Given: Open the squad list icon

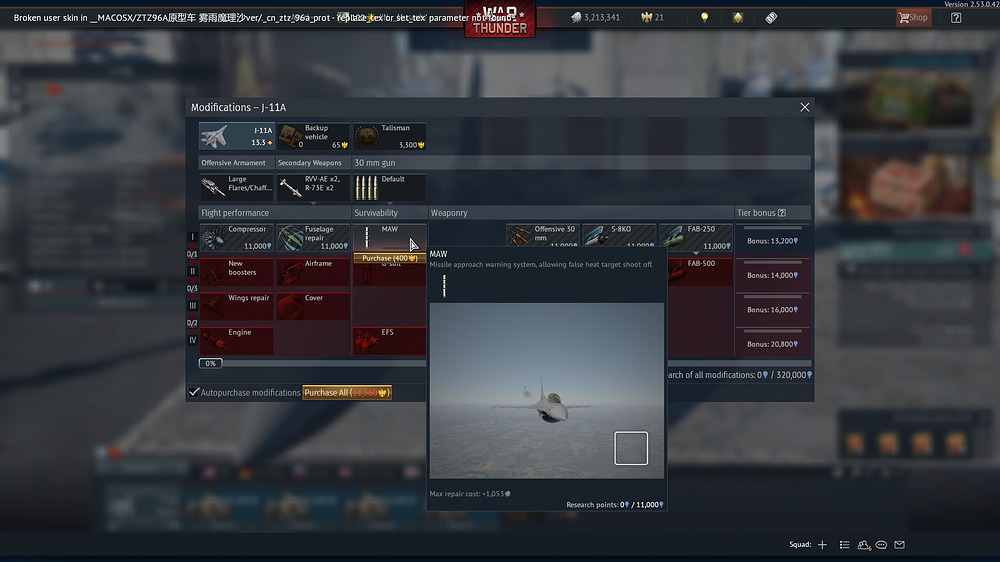Looking at the screenshot, I should click(845, 545).
